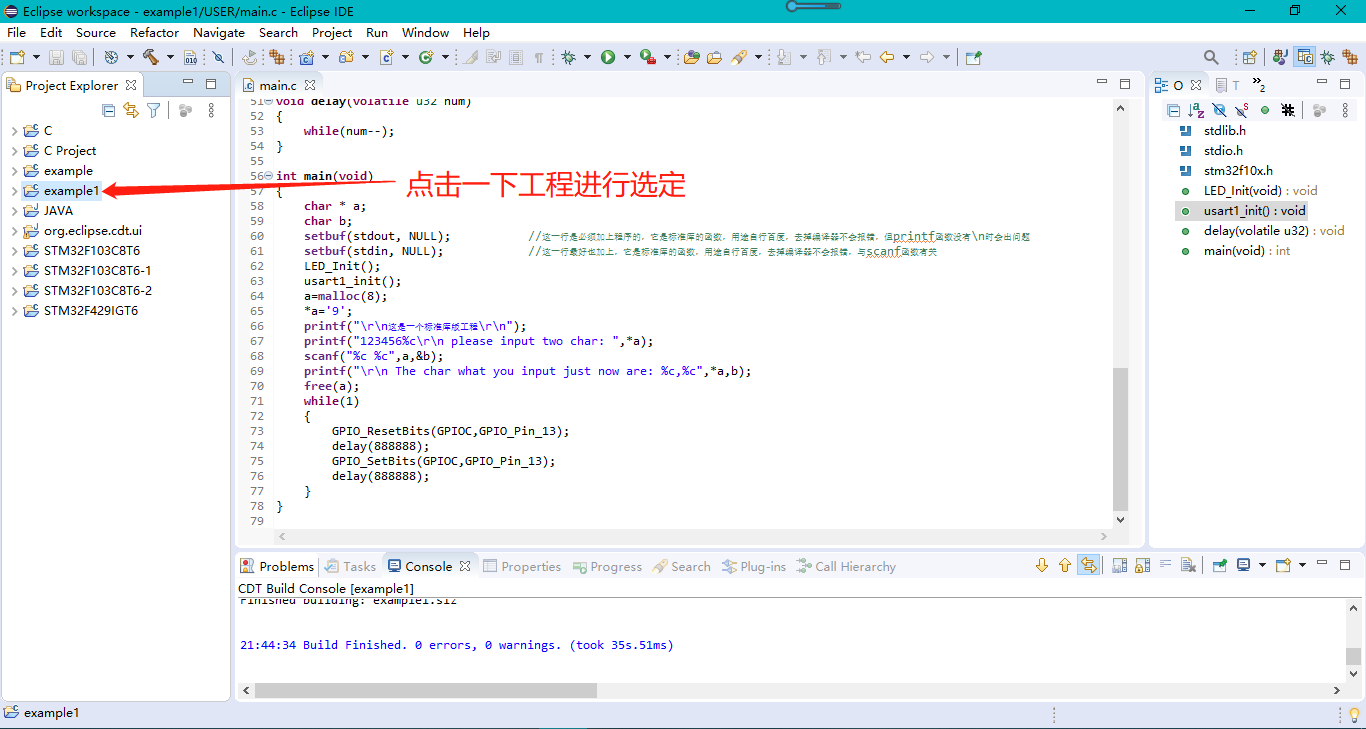The image size is (1366, 729).
Task: Click the Open Type icon in the toolbar
Action: point(691,58)
